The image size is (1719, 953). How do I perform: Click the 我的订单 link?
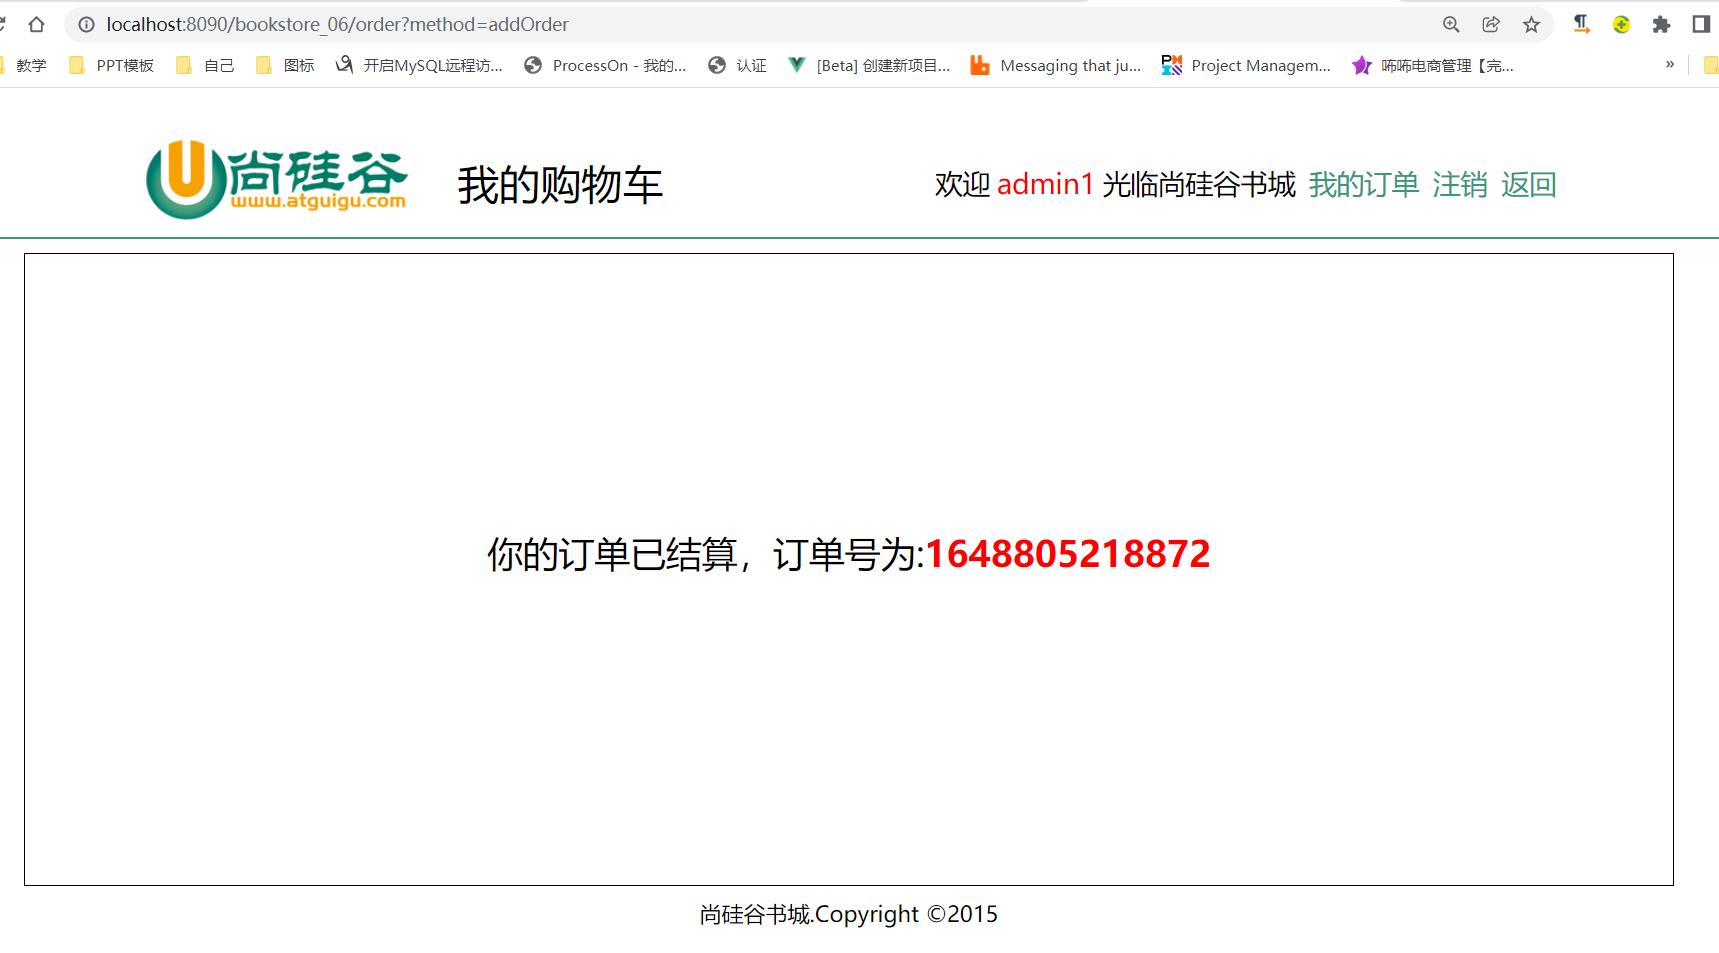1364,184
